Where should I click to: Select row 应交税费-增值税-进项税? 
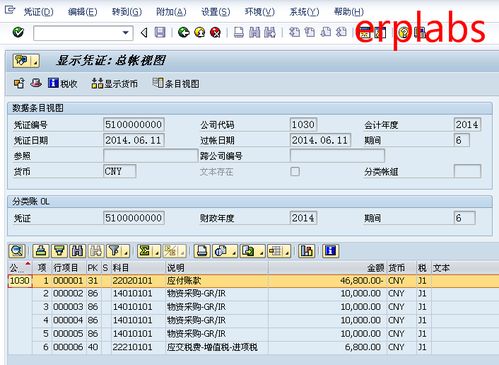(253, 347)
